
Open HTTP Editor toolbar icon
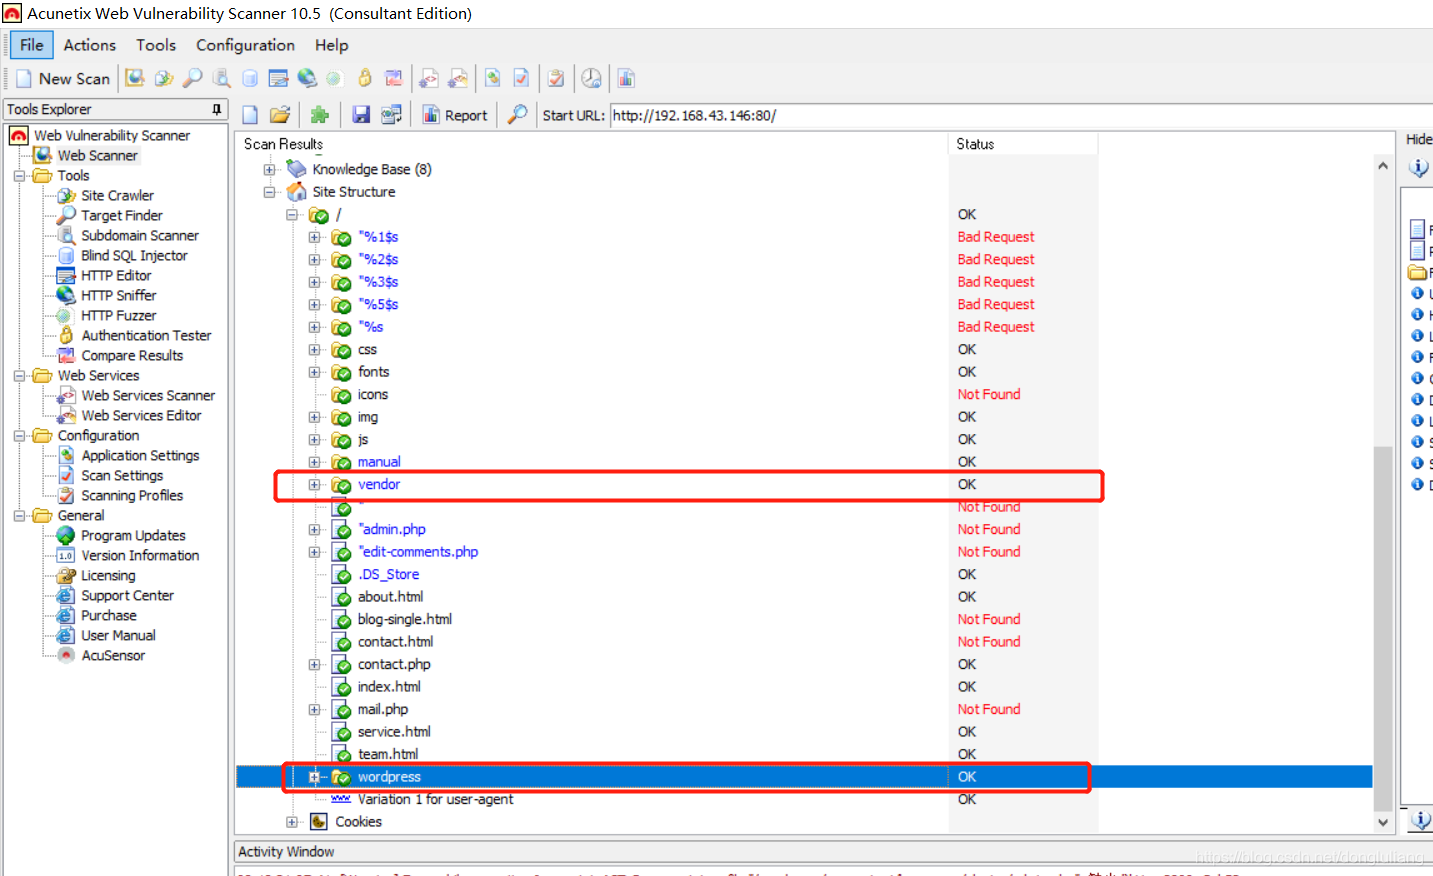[x=279, y=78]
